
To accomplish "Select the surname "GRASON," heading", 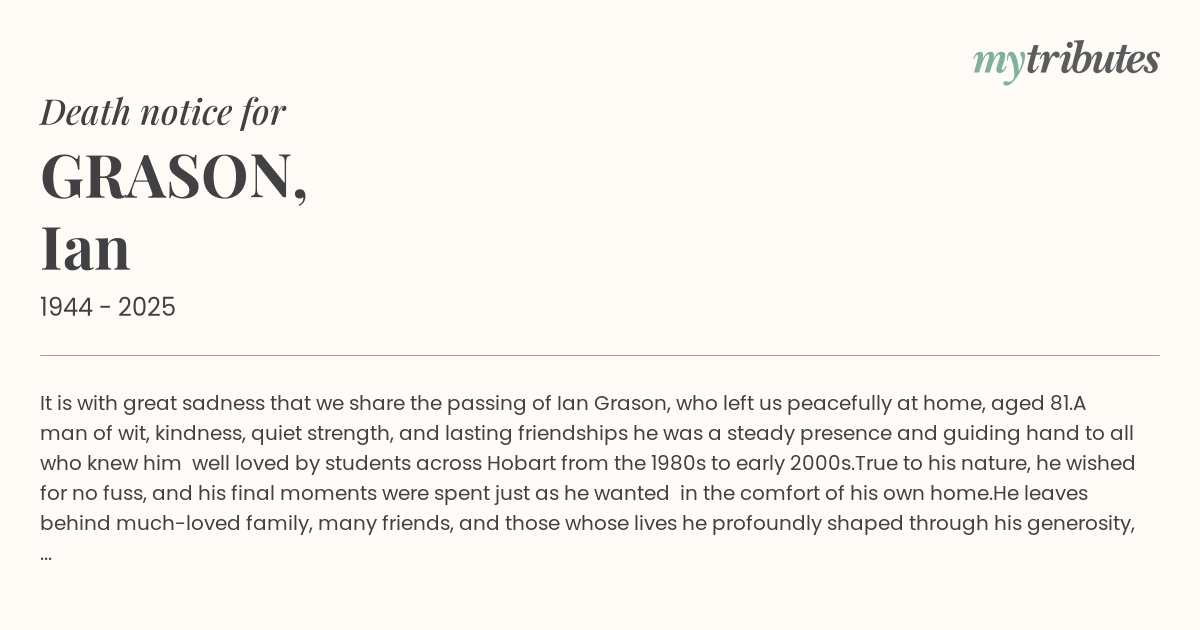I will [174, 177].
